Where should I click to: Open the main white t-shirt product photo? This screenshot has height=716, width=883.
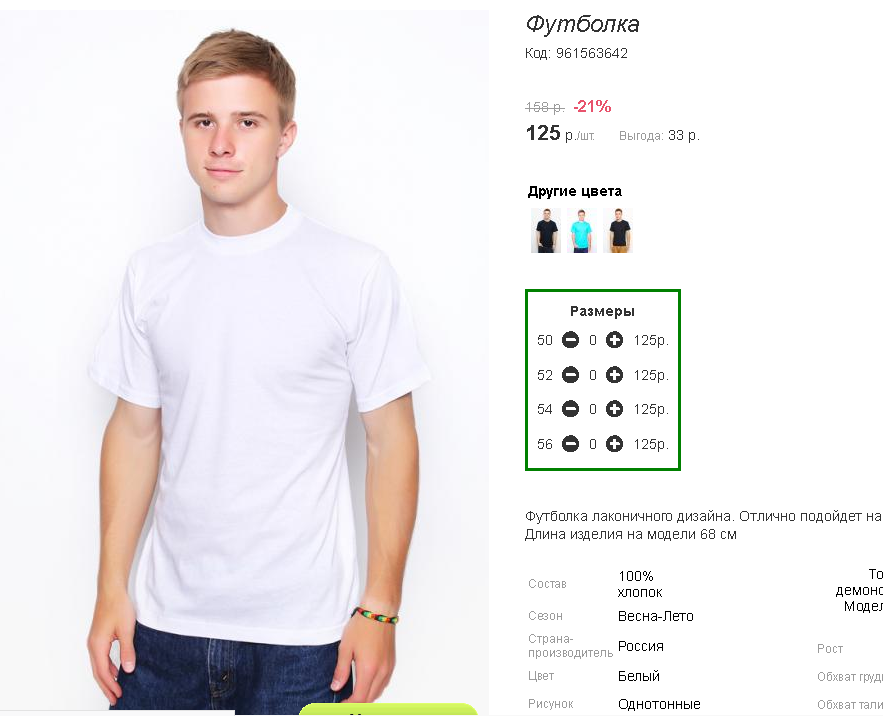[244, 361]
